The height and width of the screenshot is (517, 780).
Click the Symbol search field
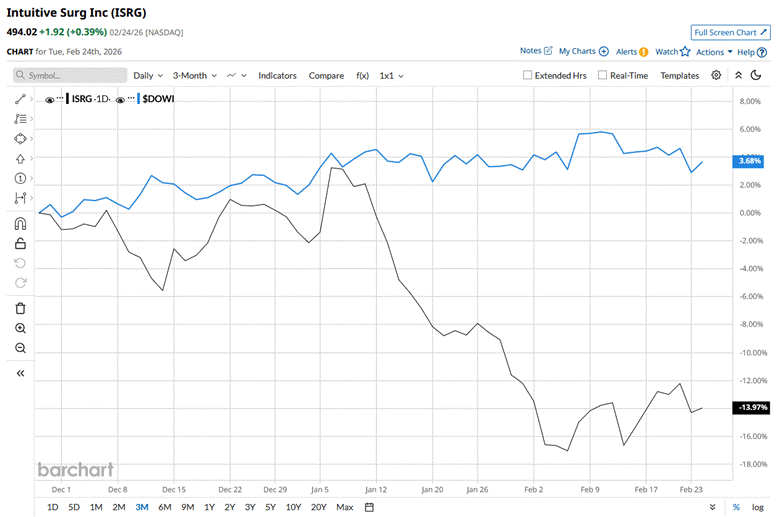70,75
